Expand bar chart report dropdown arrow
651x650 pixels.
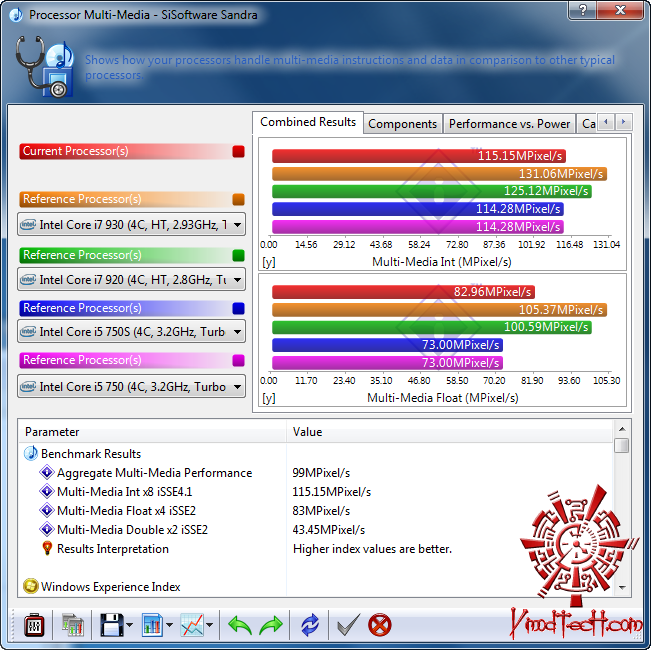(x=169, y=625)
